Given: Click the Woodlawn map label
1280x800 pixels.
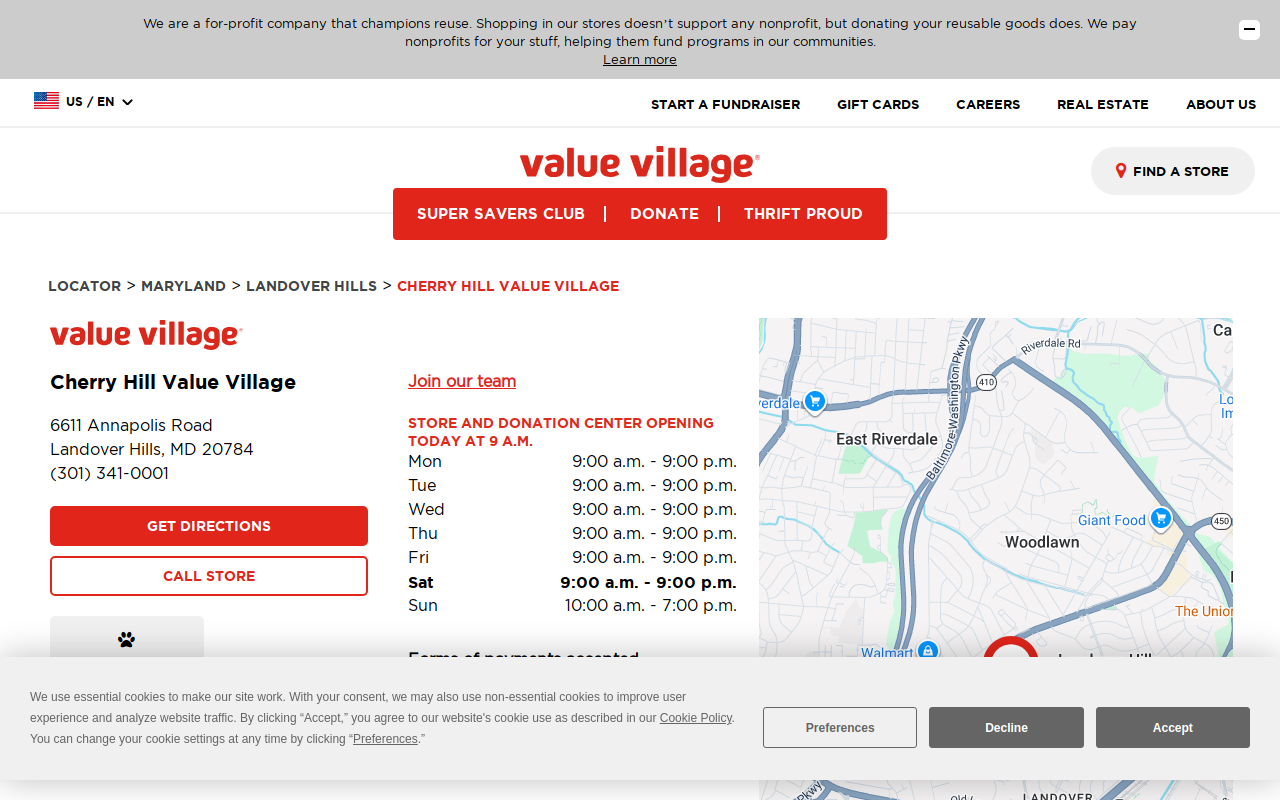Looking at the screenshot, I should coord(1042,542).
